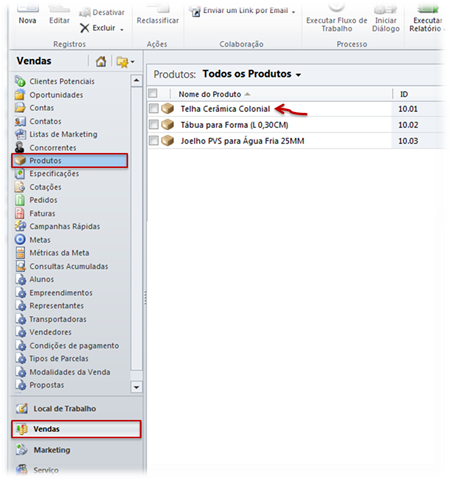452x480 pixels.
Task: Open the favorites star folder icon
Action: pos(123,62)
